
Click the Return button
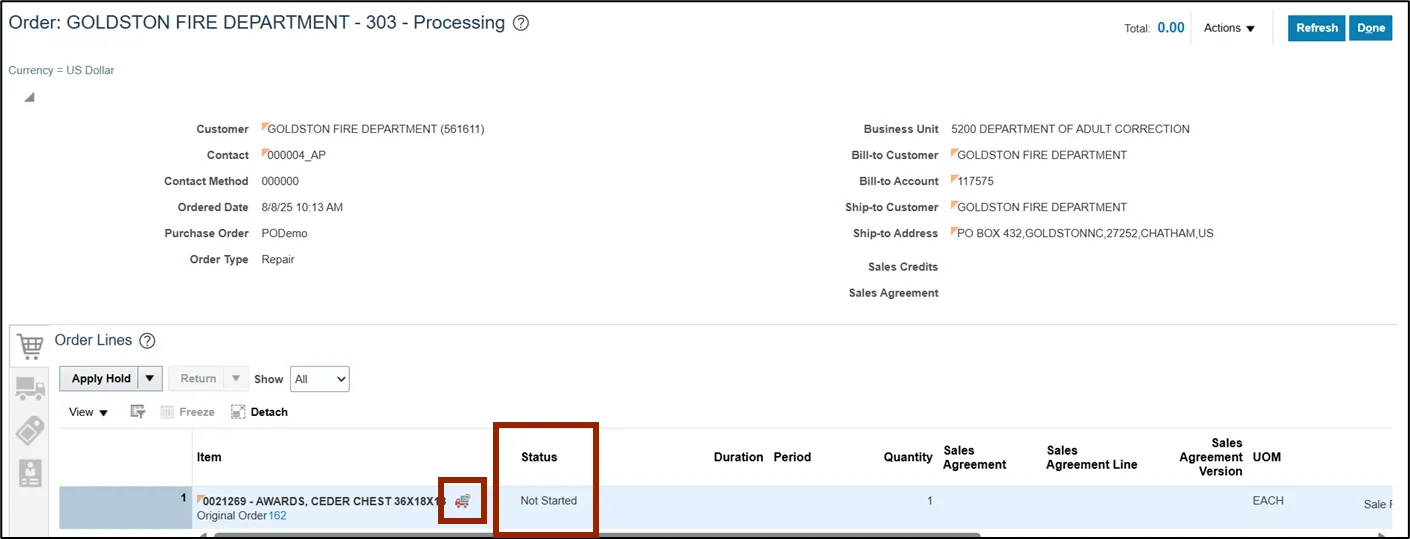197,378
